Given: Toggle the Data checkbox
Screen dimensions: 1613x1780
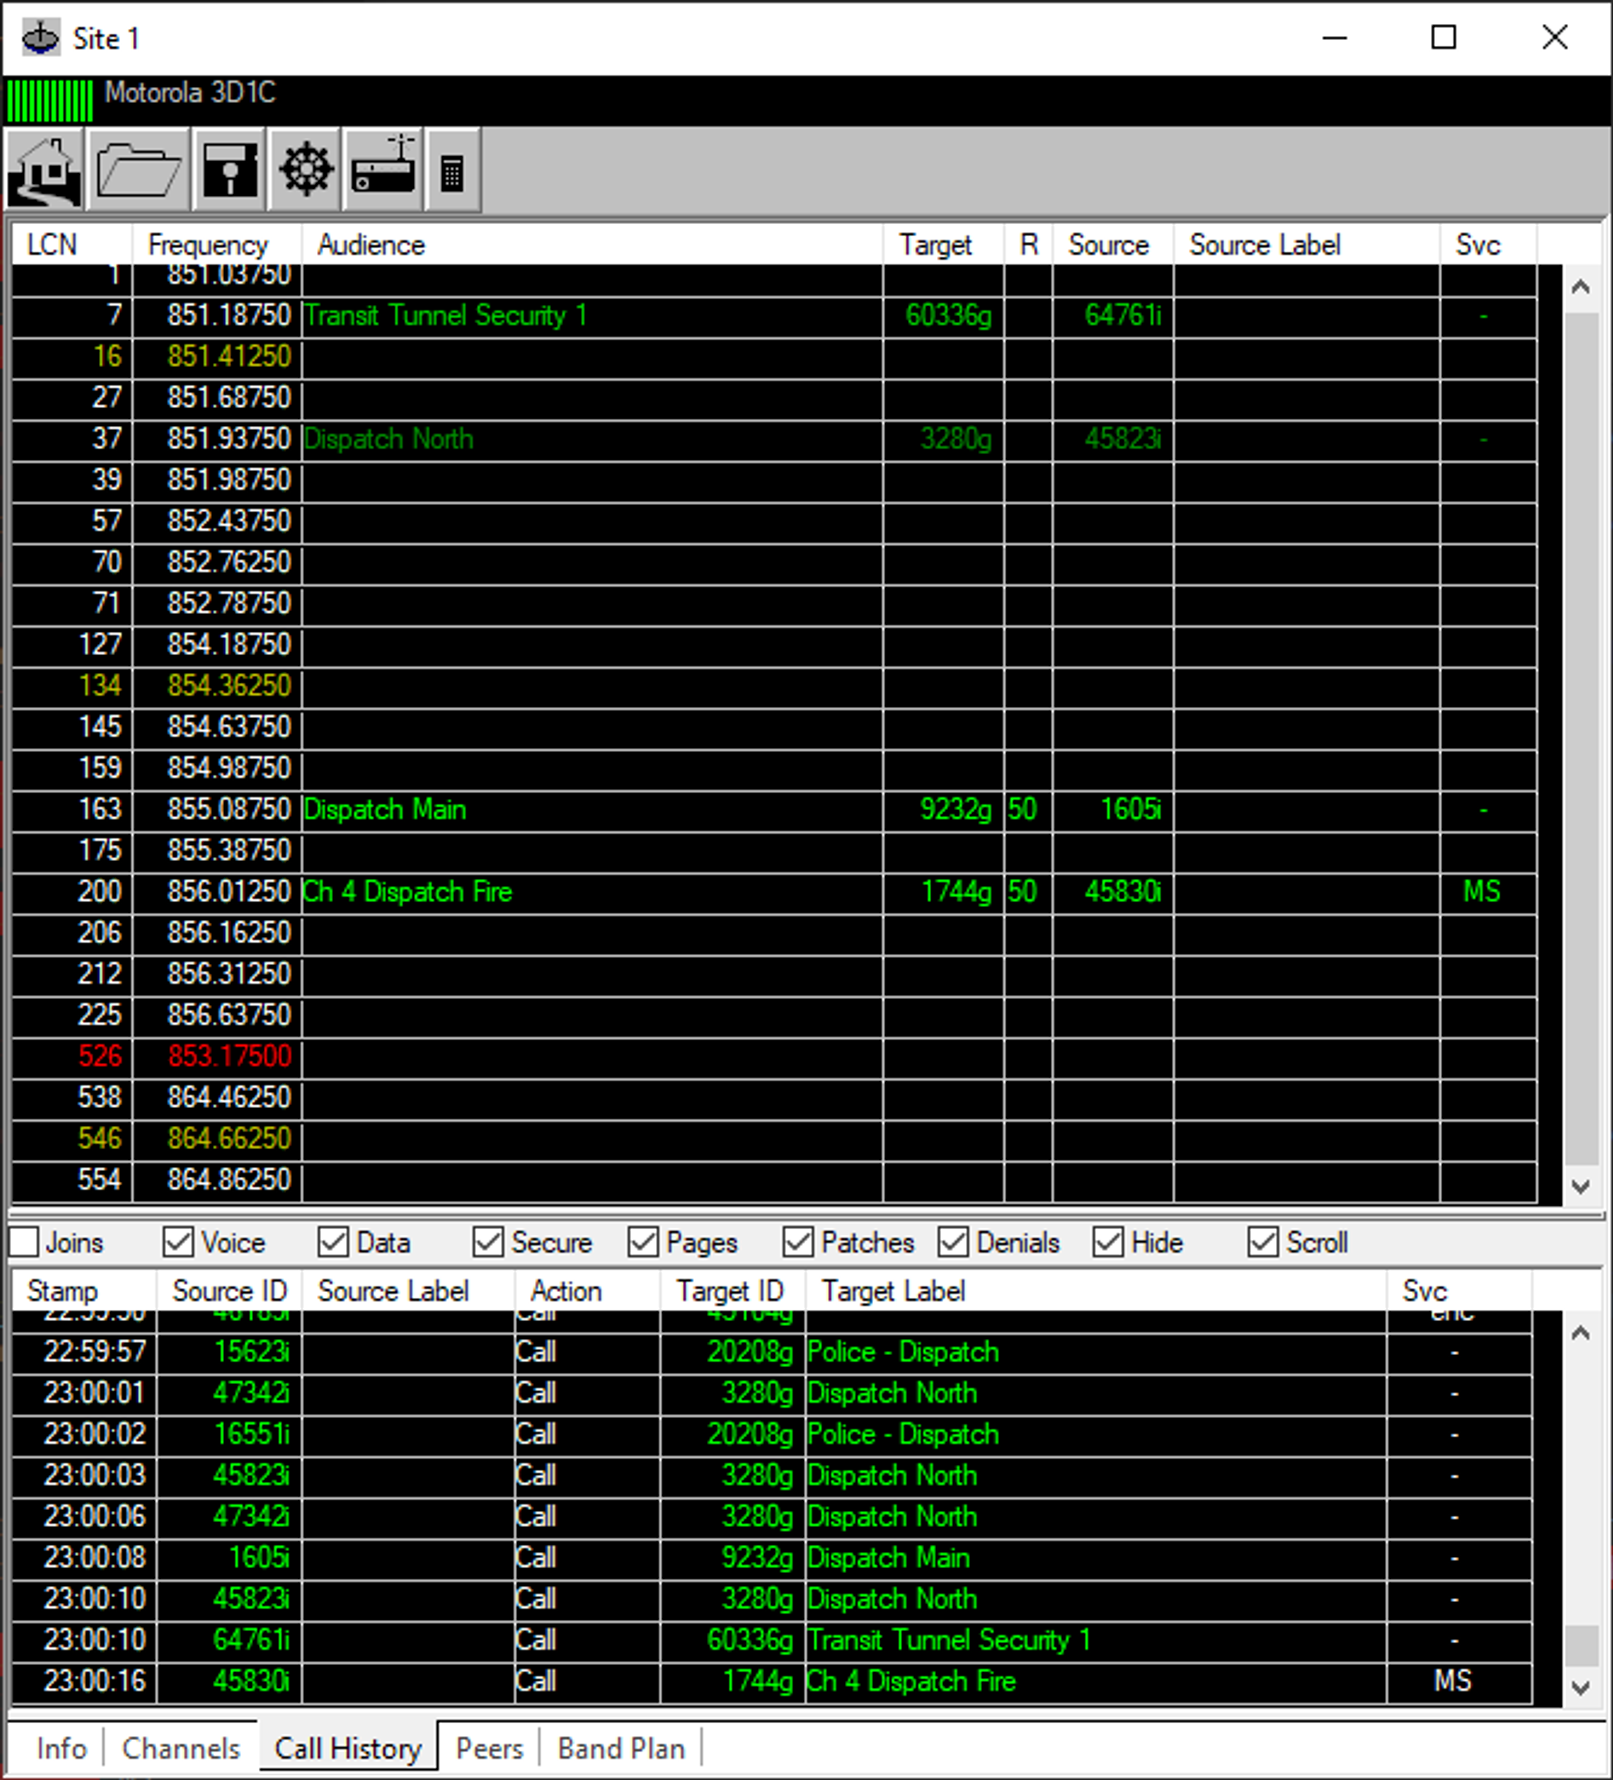Looking at the screenshot, I should point(333,1242).
